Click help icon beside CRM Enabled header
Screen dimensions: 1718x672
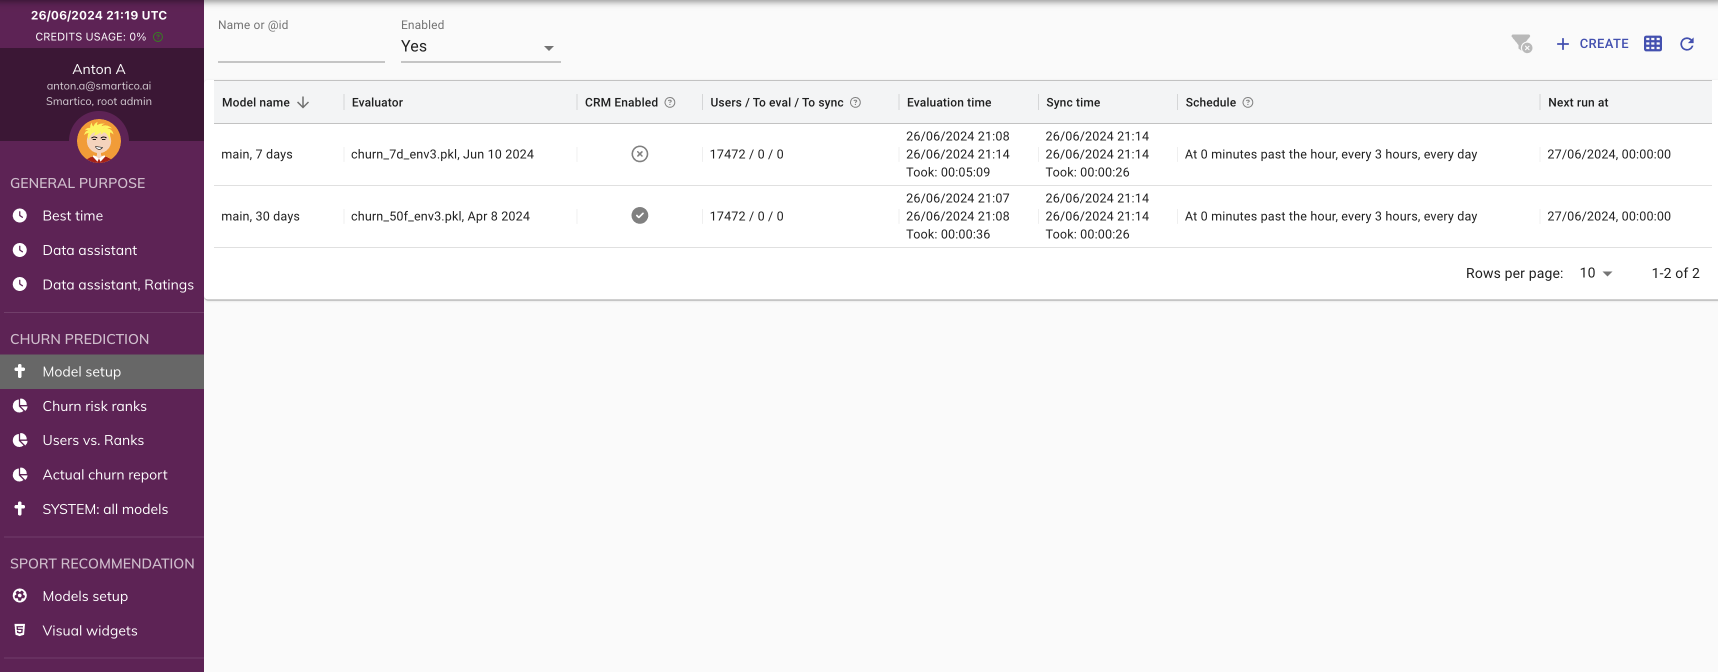[670, 103]
